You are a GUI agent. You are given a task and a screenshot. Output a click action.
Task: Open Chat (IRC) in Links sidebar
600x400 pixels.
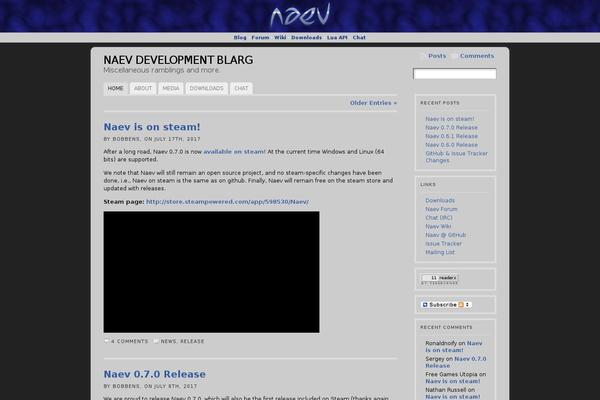439,218
